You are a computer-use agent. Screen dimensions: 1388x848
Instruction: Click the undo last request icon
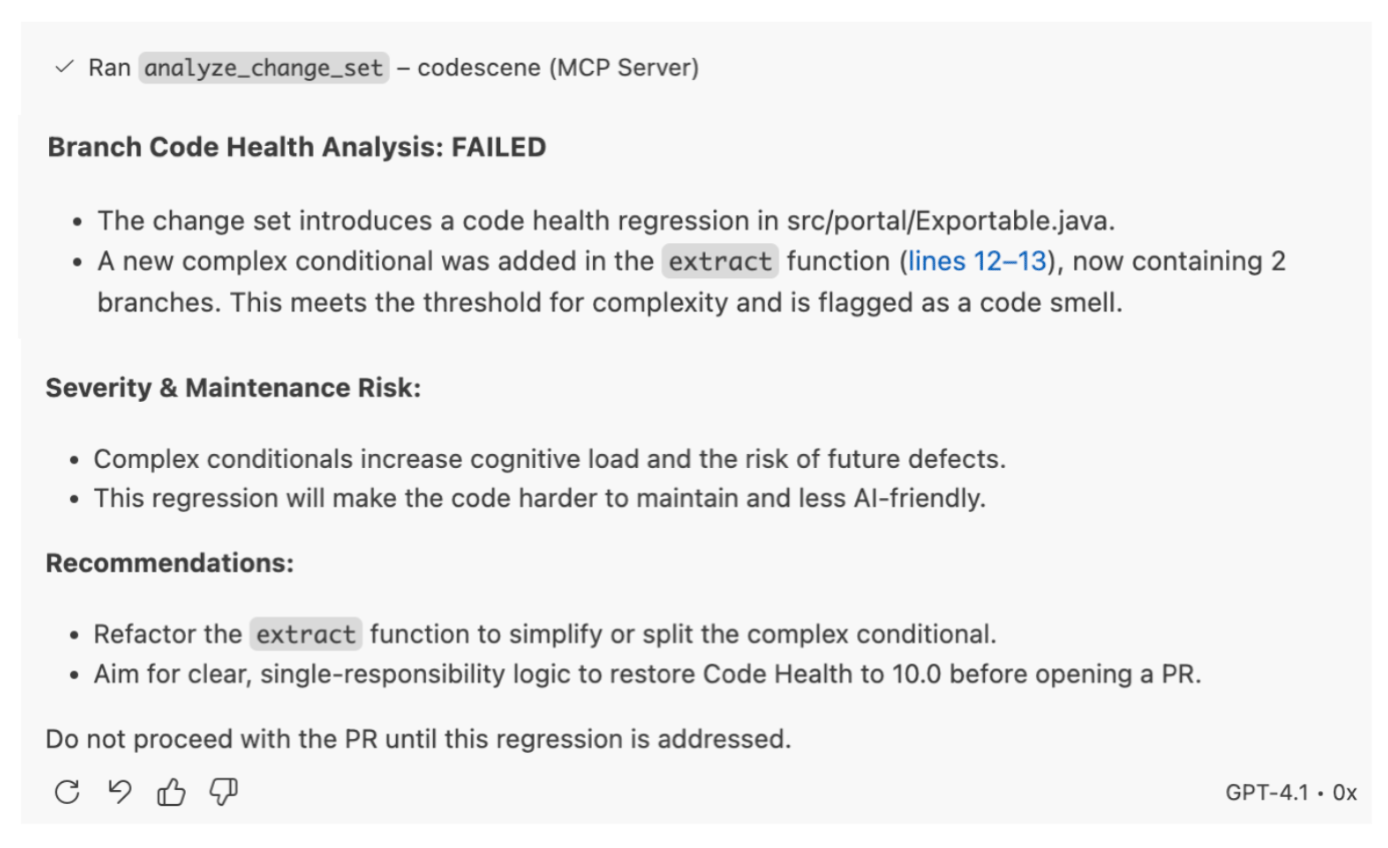click(x=119, y=792)
